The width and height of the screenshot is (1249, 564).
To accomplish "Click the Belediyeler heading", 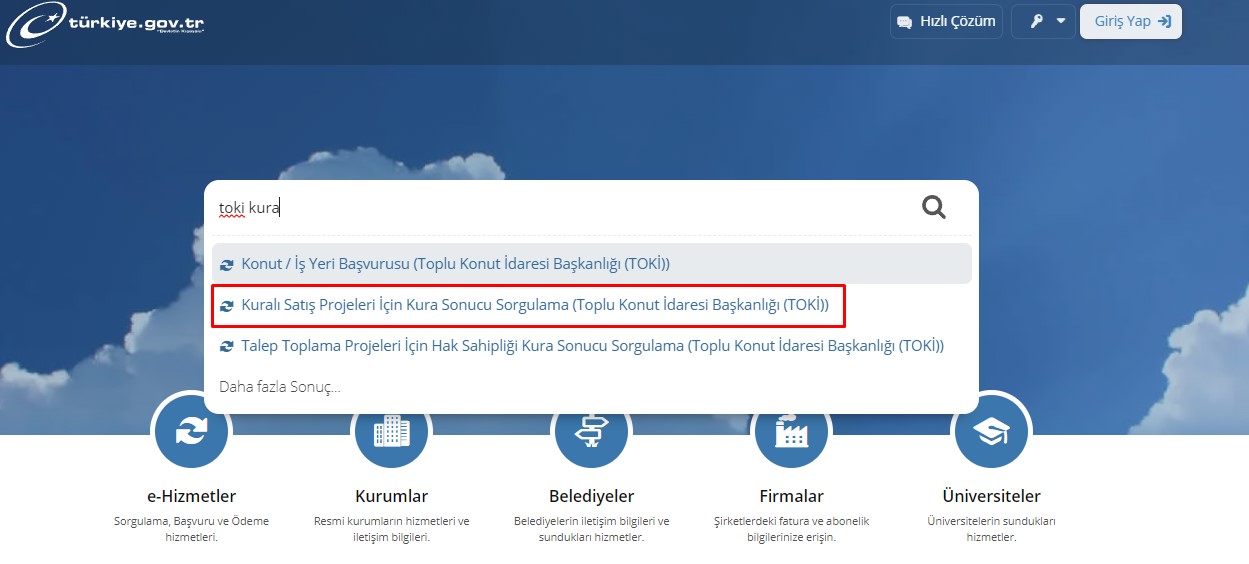I will pos(591,496).
